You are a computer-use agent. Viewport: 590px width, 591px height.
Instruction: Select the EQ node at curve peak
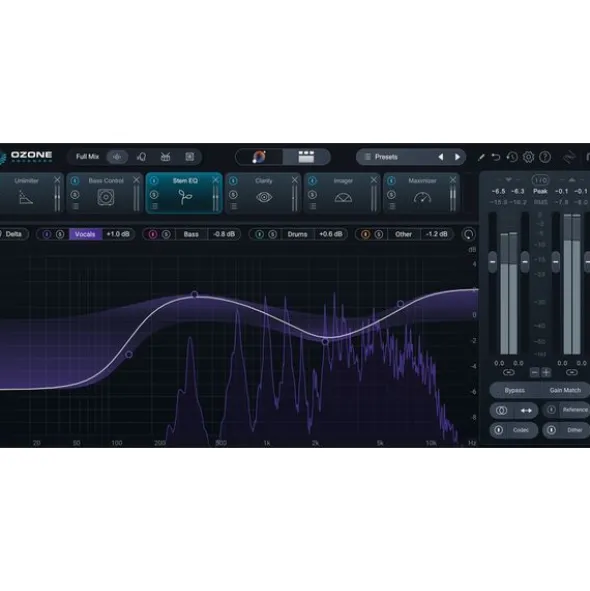click(x=195, y=294)
